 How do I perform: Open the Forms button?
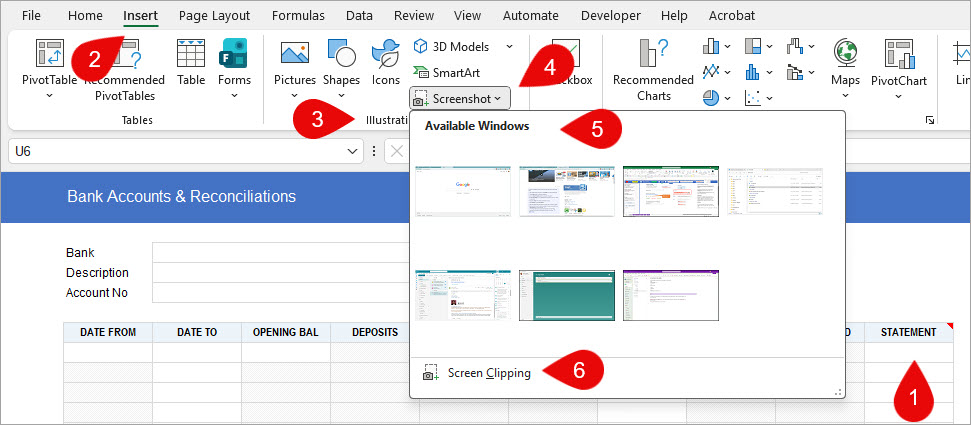[234, 60]
